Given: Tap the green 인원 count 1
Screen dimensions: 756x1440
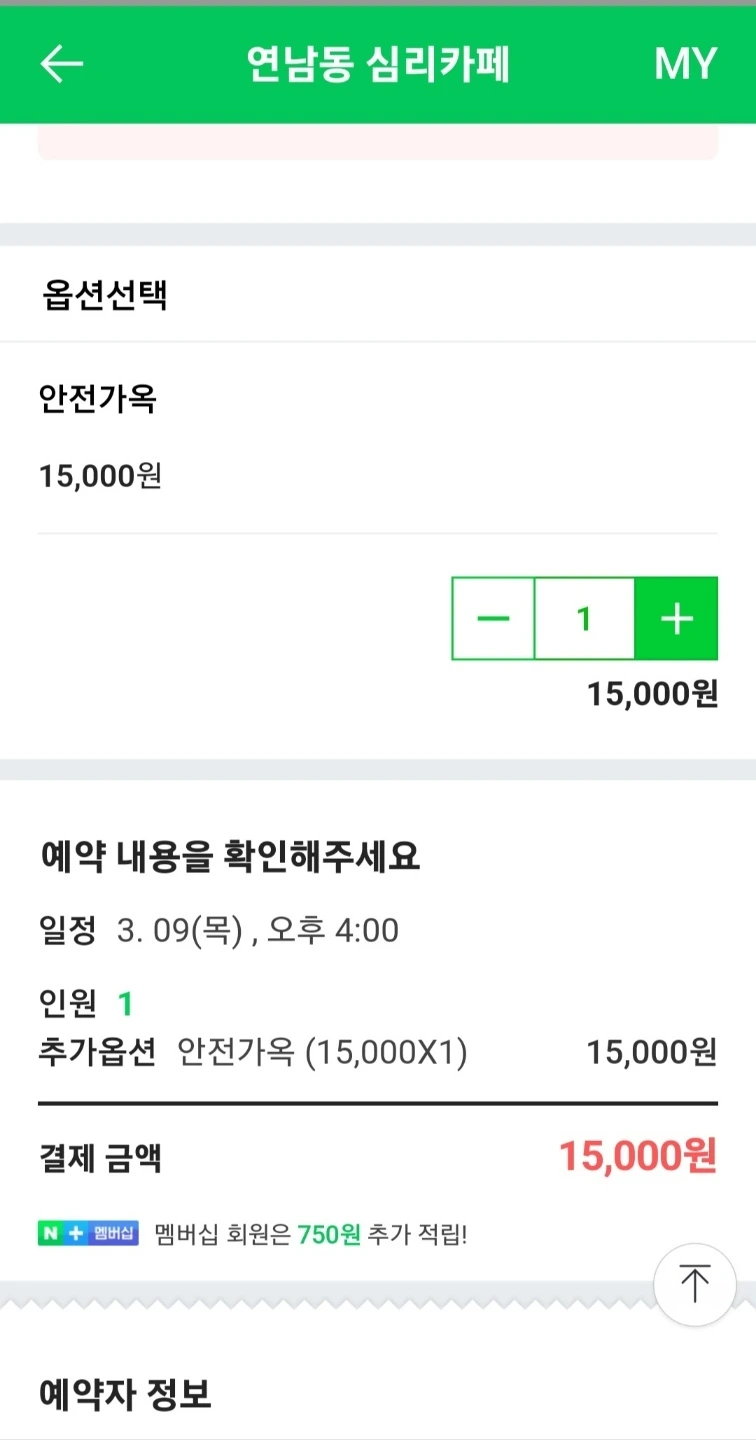Looking at the screenshot, I should click(x=125, y=1003).
